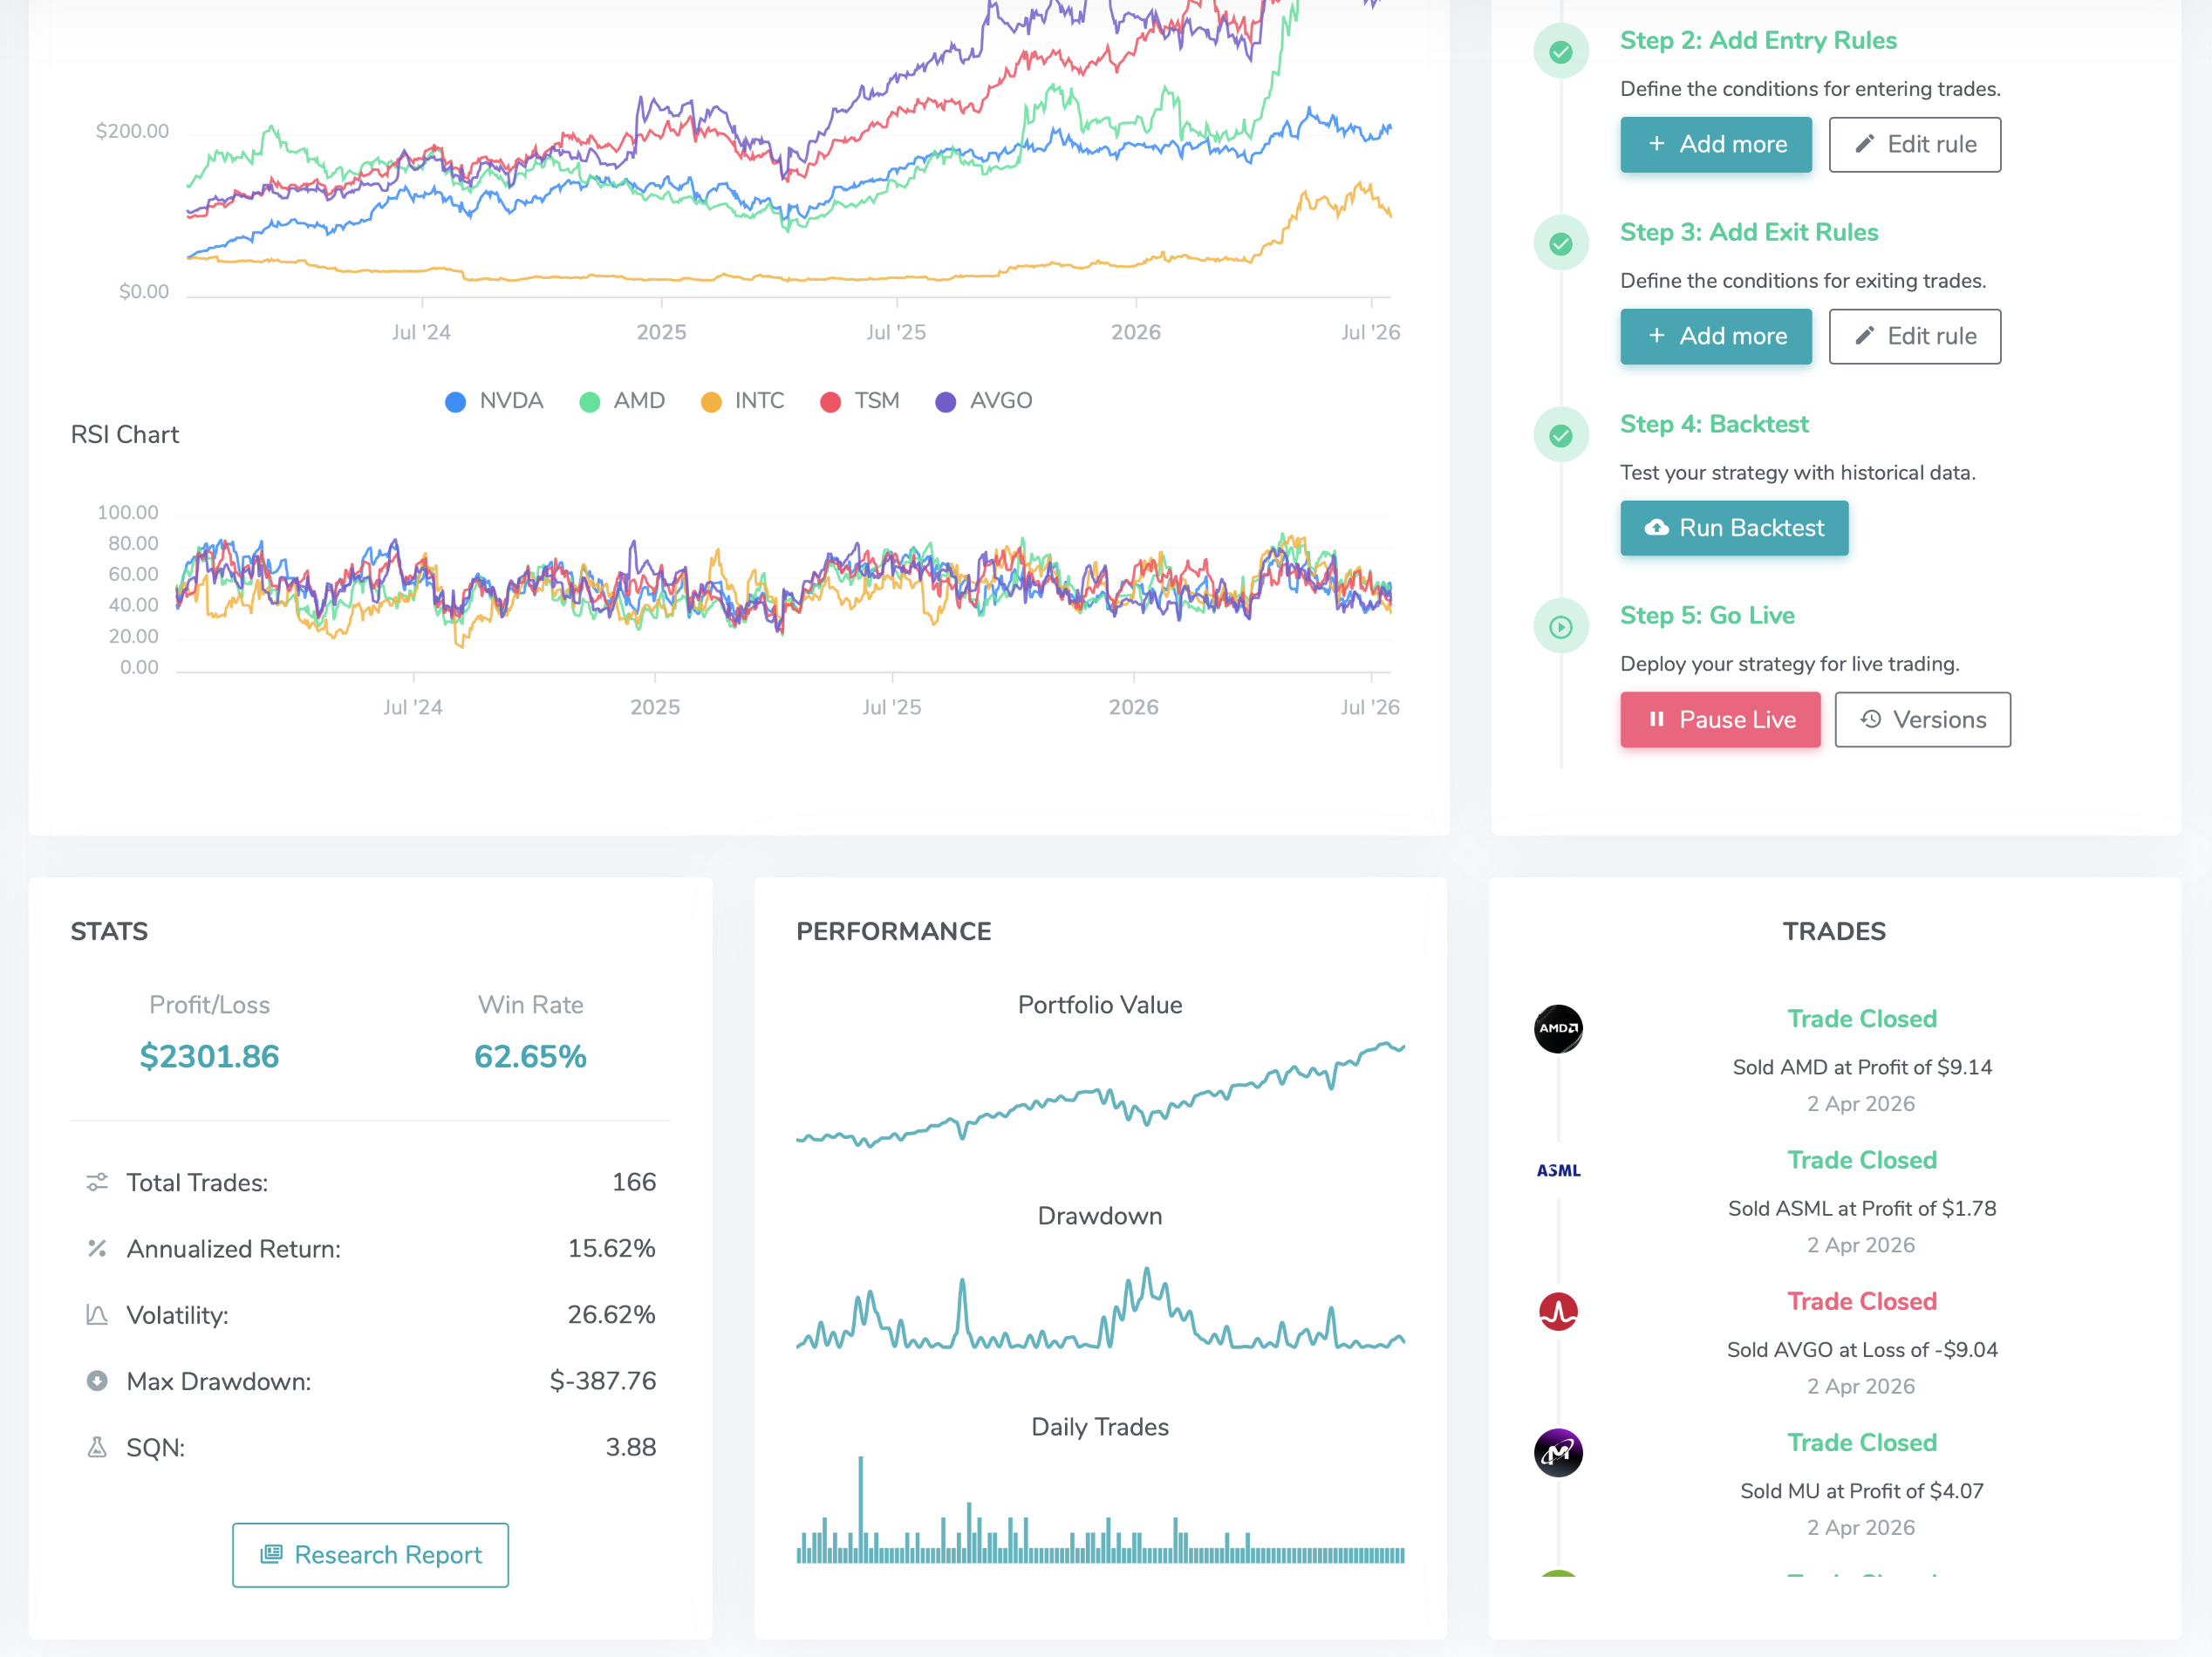This screenshot has width=2212, height=1657.
Task: Click the plus icon in Entry Rules Add more
Action: coord(1657,144)
